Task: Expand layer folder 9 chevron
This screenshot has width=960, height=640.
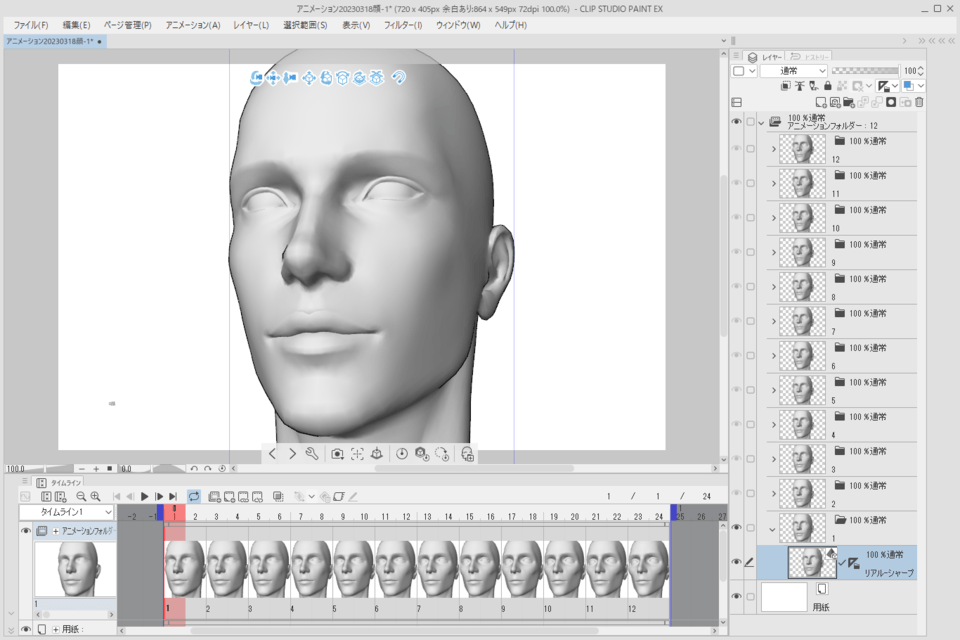Action: [x=773, y=252]
